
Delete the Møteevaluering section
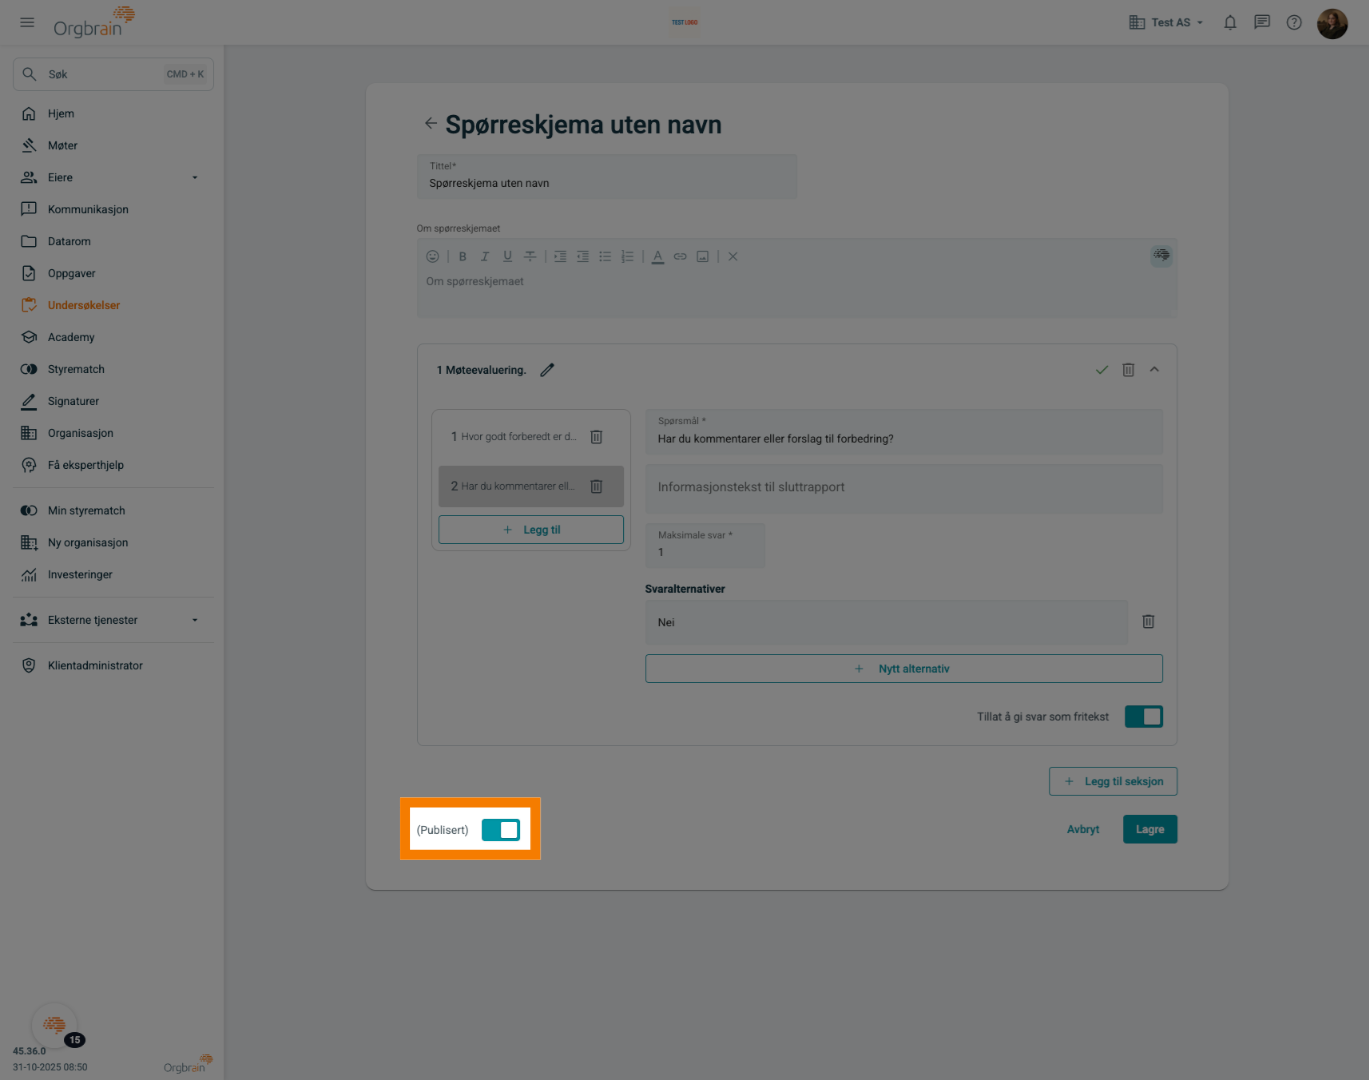click(x=1128, y=370)
